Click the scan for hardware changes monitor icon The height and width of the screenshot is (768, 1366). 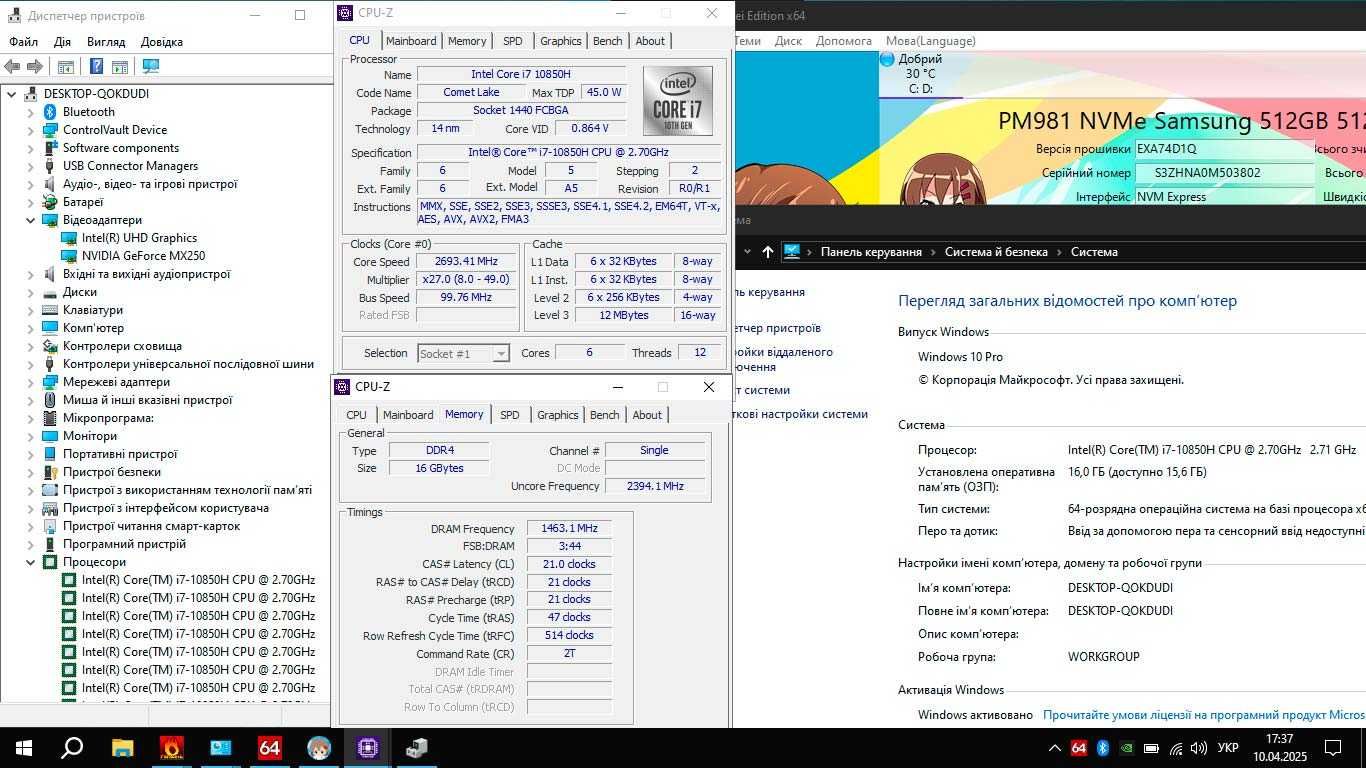coord(151,67)
